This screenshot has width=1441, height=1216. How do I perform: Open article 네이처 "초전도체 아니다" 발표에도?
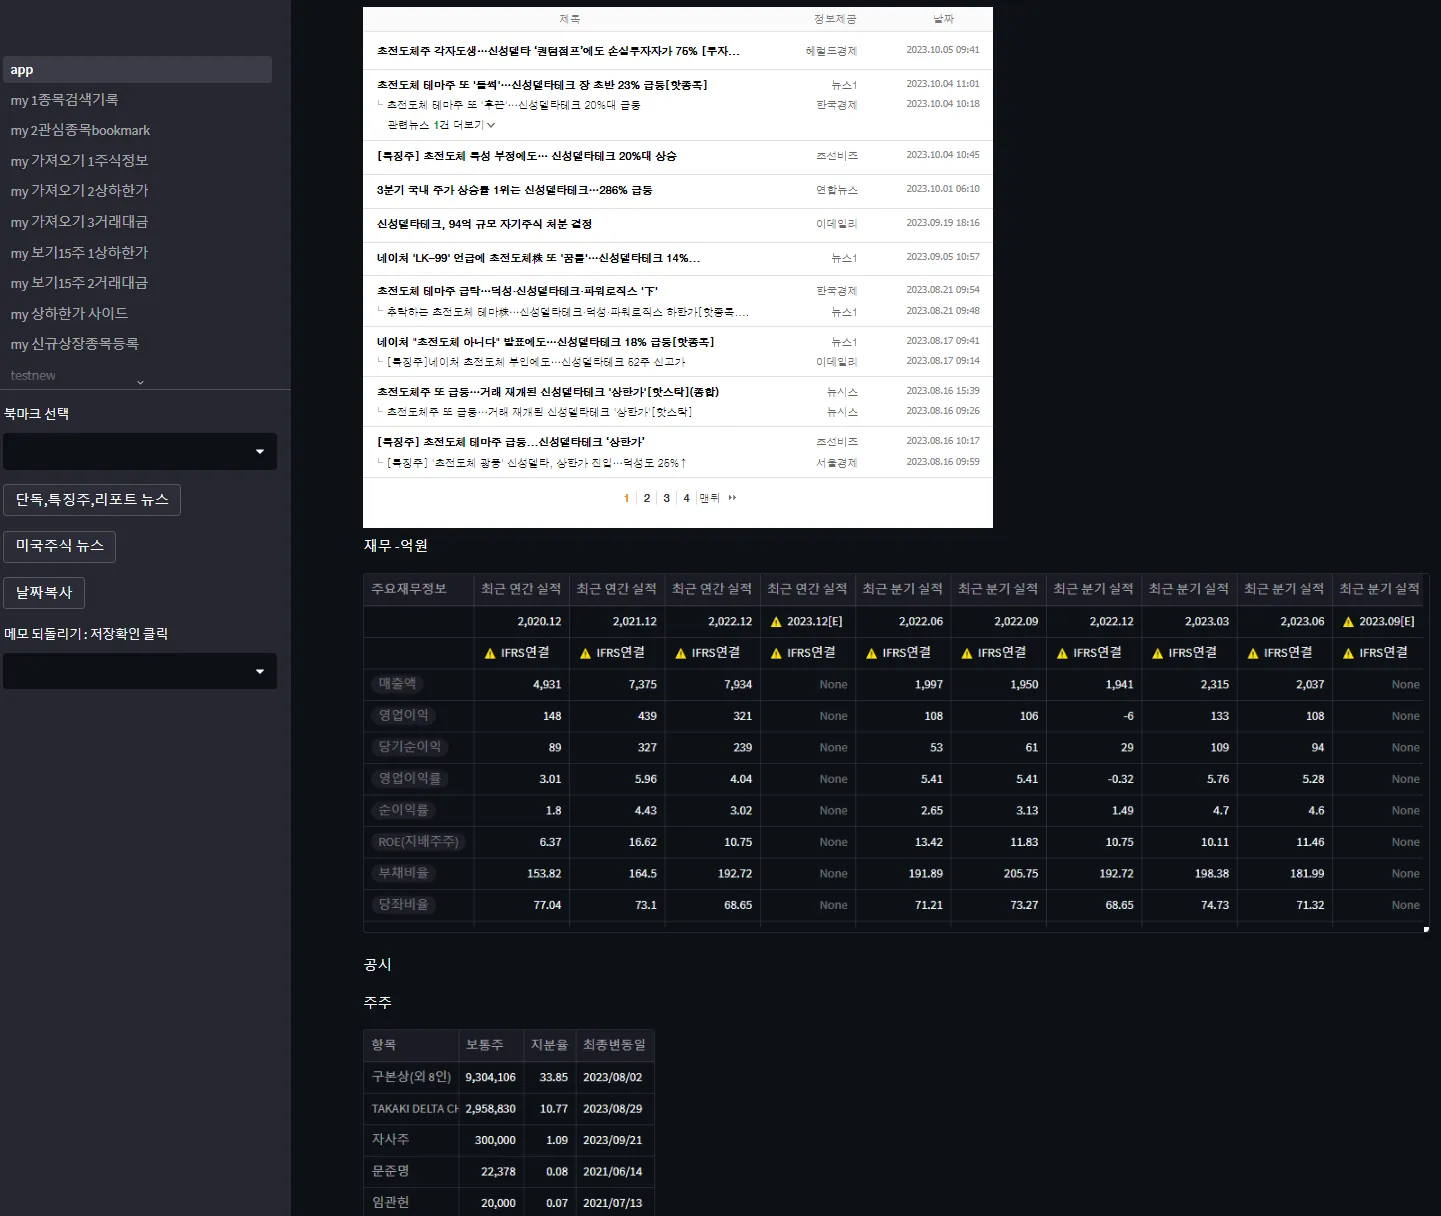coord(545,342)
